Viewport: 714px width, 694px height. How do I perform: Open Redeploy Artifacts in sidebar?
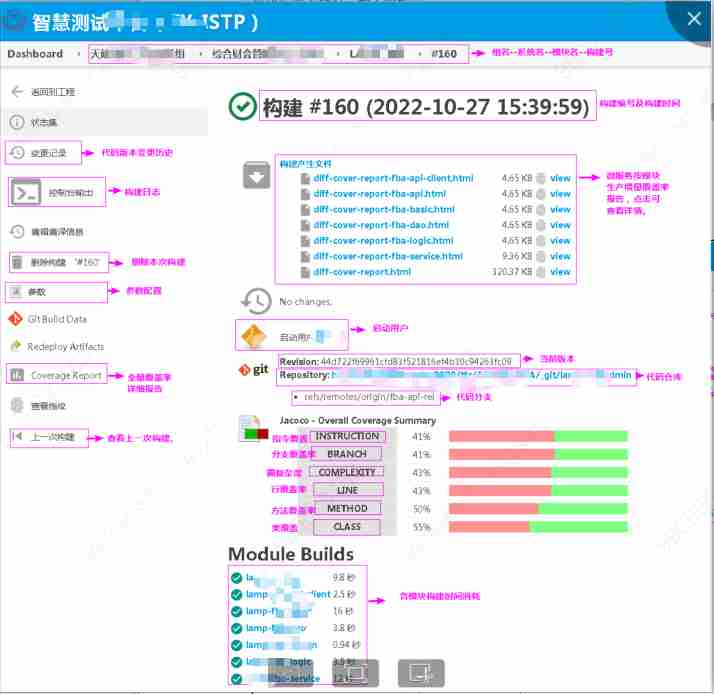coord(66,346)
